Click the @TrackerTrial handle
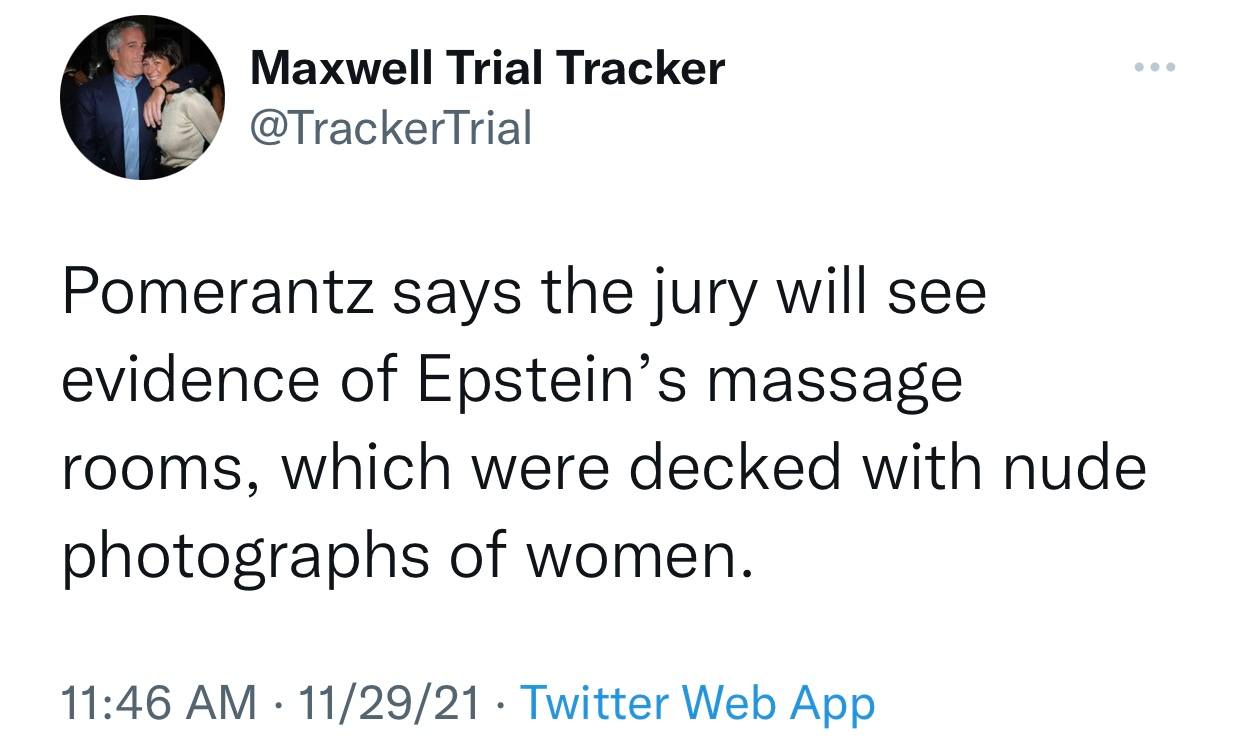 [391, 127]
